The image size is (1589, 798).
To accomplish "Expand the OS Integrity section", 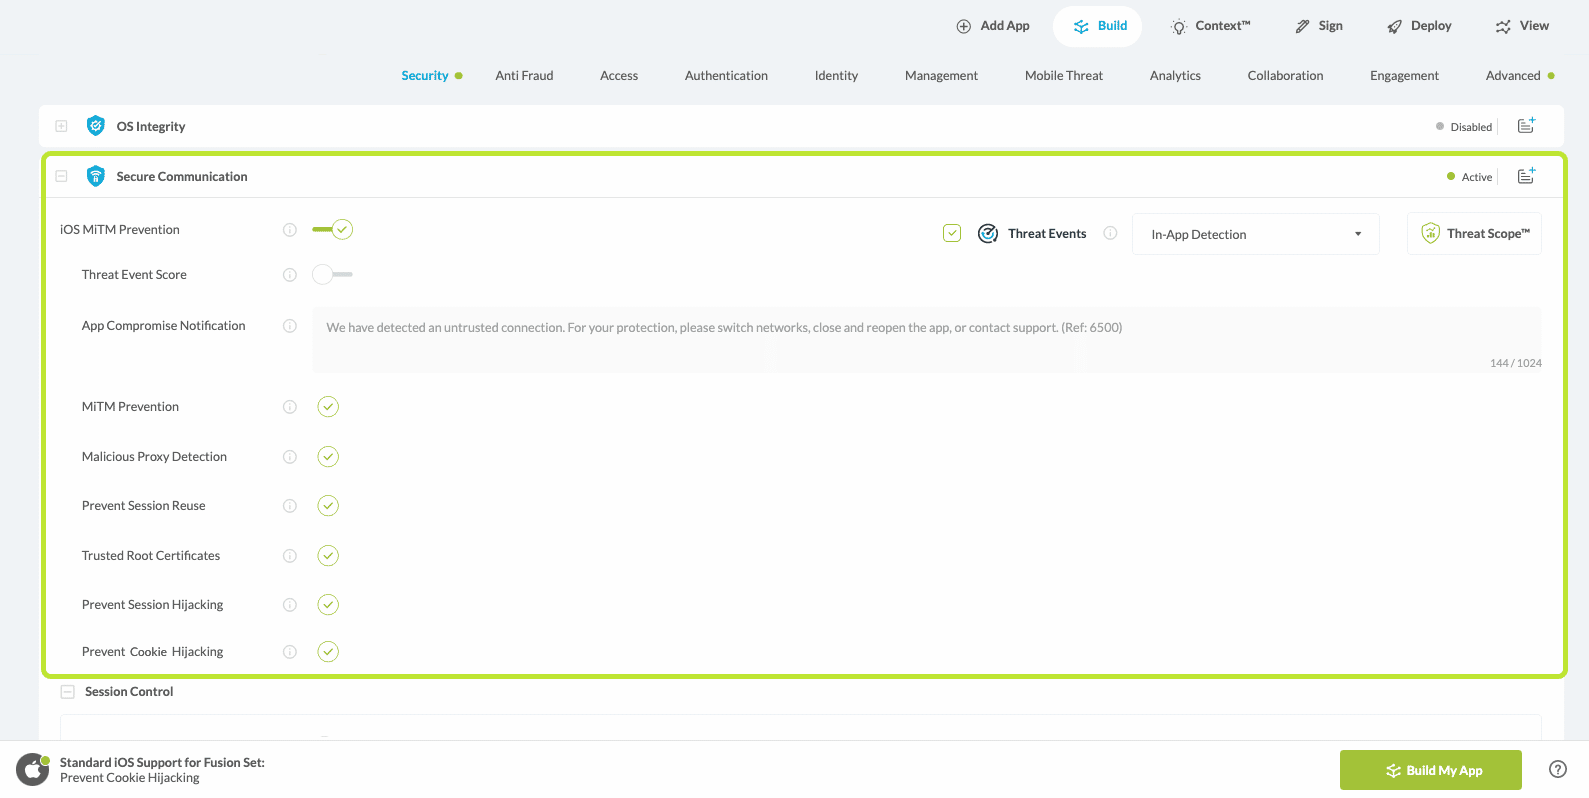I will [61, 126].
